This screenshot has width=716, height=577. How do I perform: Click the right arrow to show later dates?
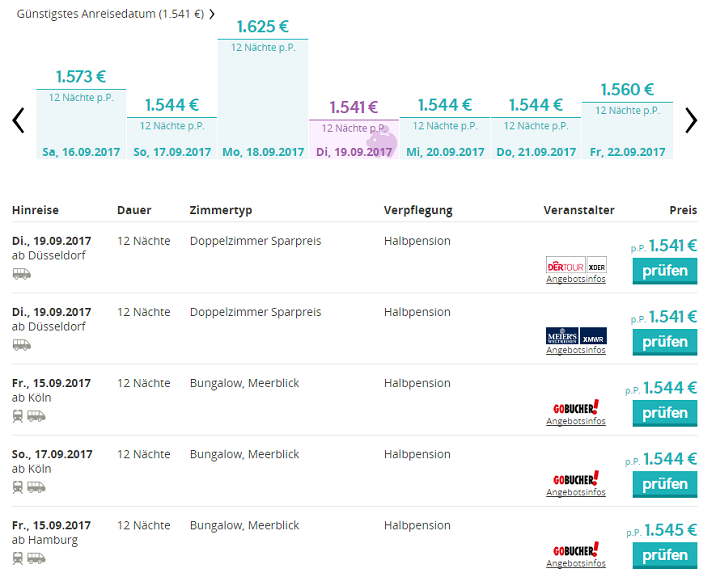pos(691,121)
